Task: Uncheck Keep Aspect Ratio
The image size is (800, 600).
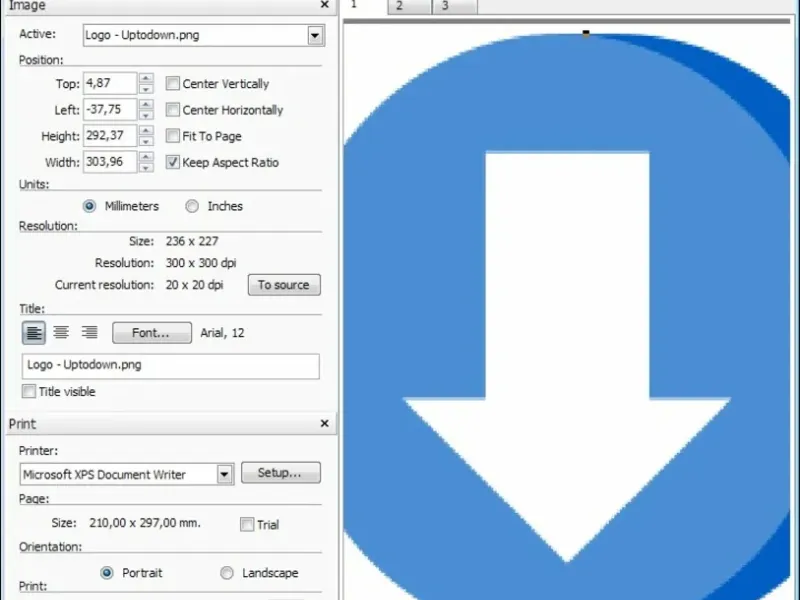Action: [172, 162]
